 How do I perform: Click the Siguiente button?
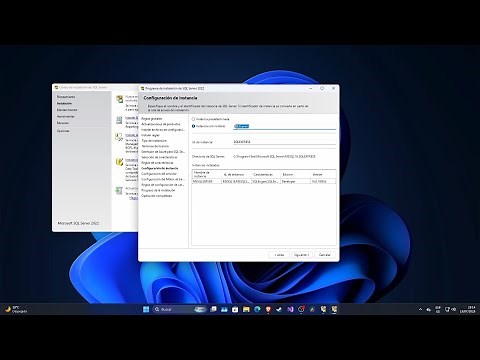pos(302,255)
